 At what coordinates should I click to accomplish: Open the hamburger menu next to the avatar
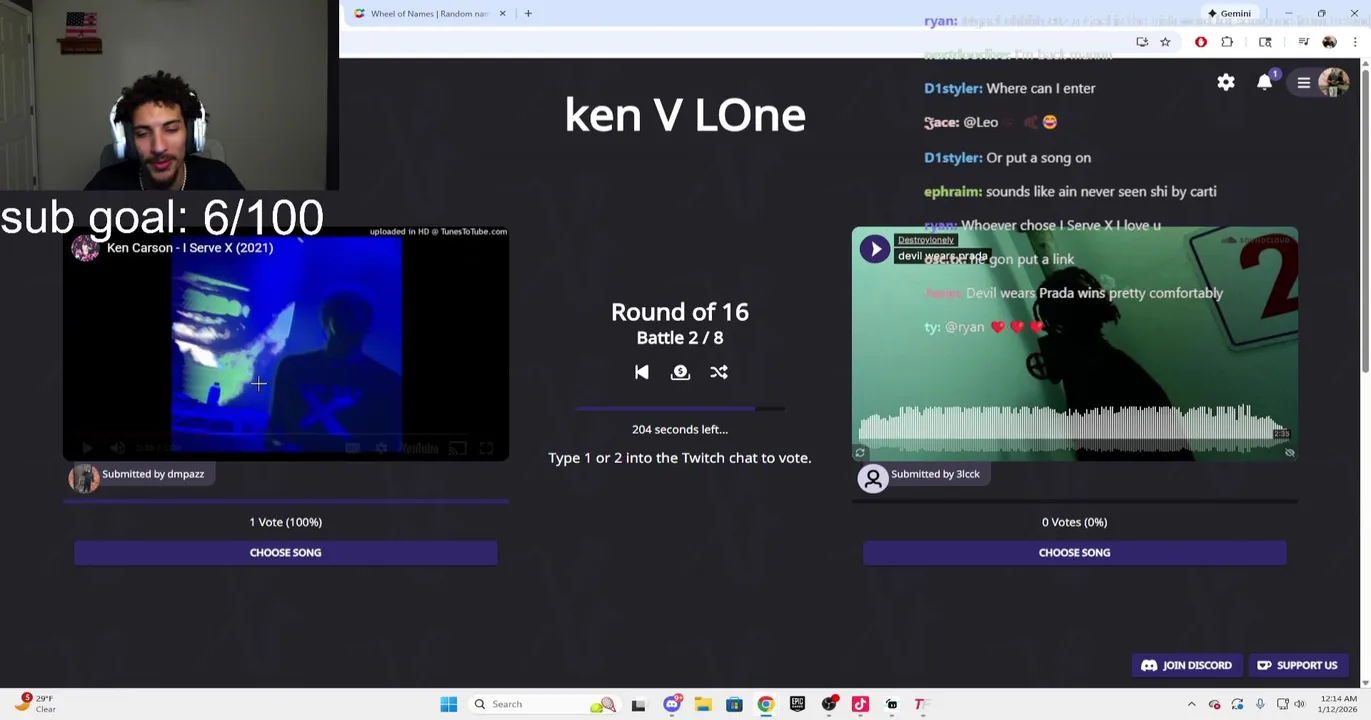point(1304,83)
